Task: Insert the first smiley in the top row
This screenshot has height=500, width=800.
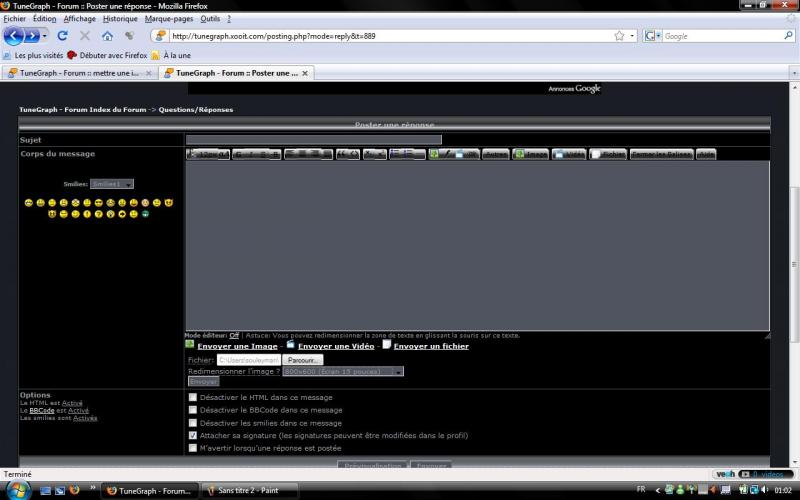Action: point(29,203)
